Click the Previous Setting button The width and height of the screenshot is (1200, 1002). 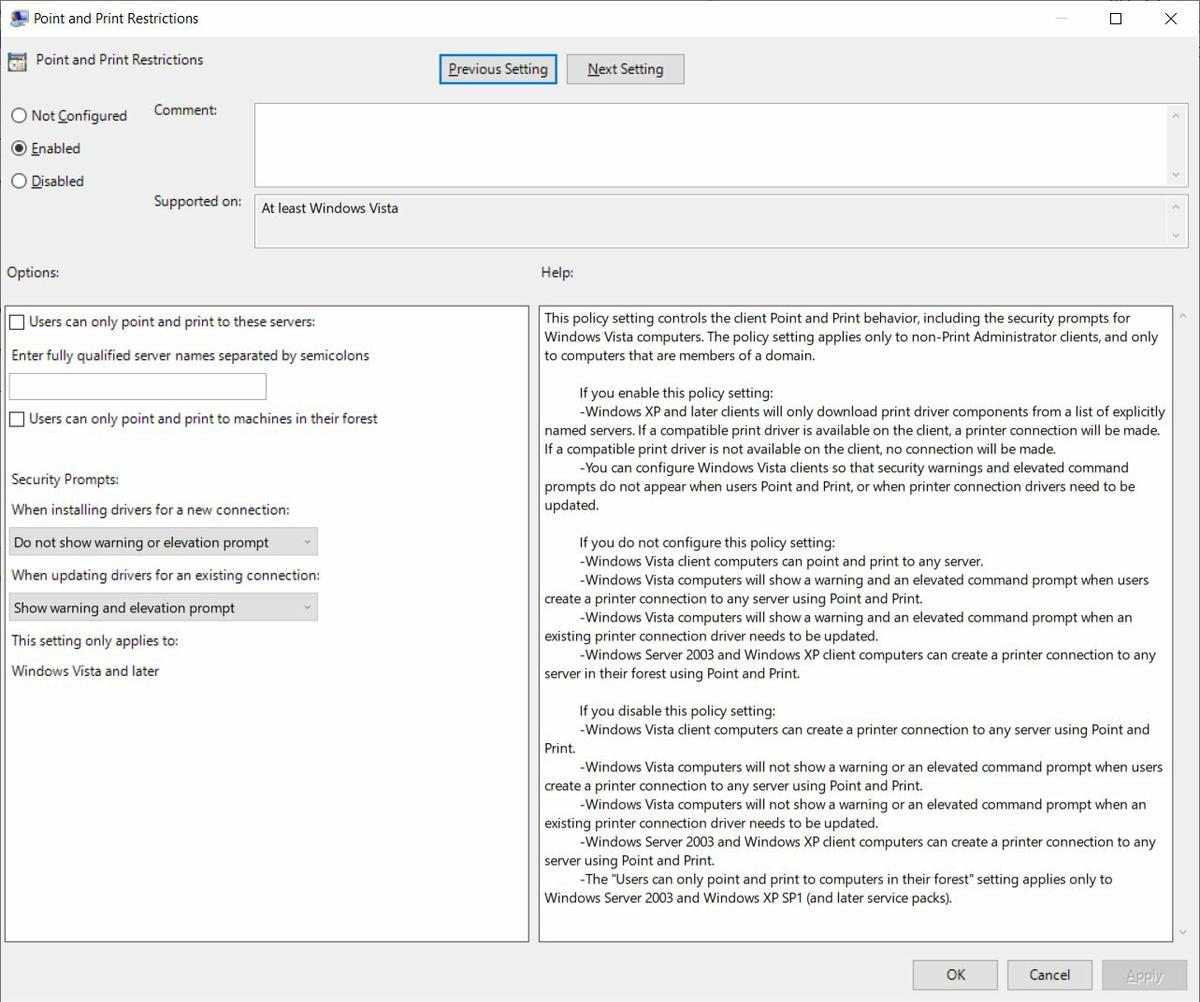pyautogui.click(x=497, y=69)
